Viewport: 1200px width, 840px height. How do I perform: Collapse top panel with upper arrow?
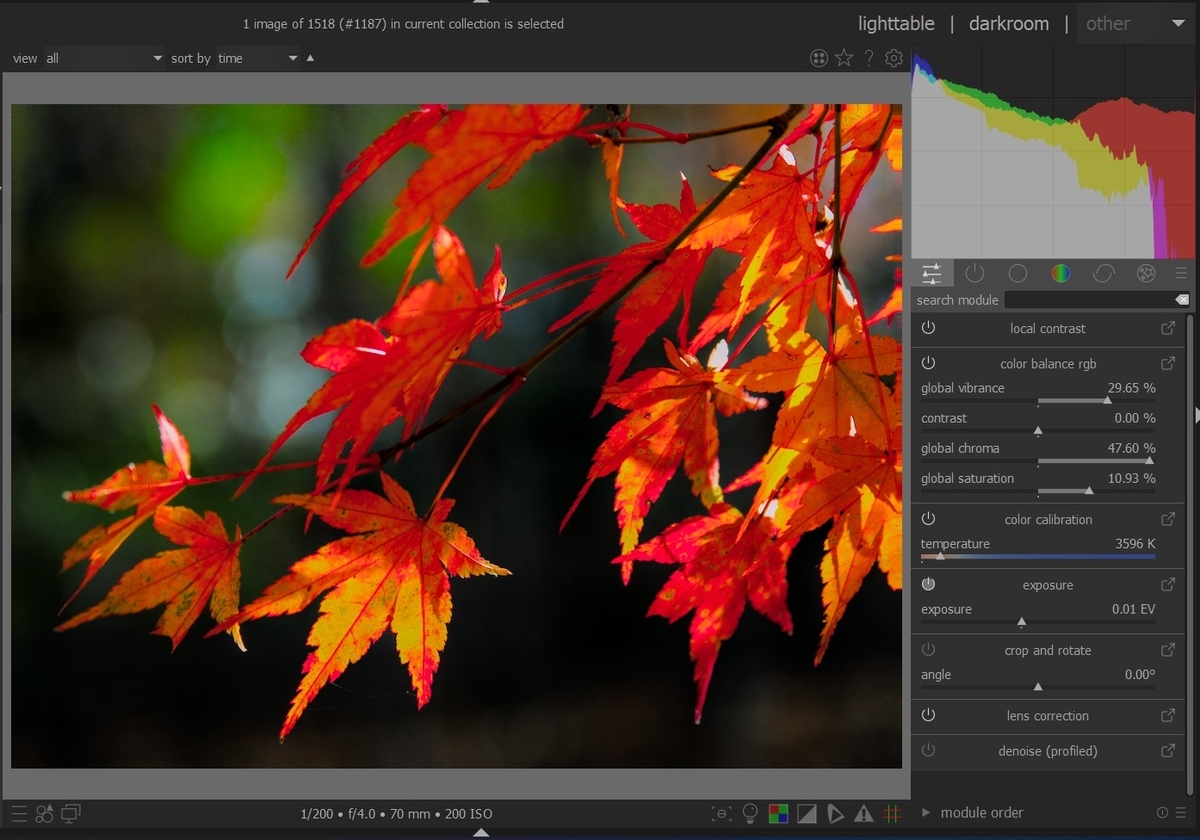pyautogui.click(x=481, y=2)
